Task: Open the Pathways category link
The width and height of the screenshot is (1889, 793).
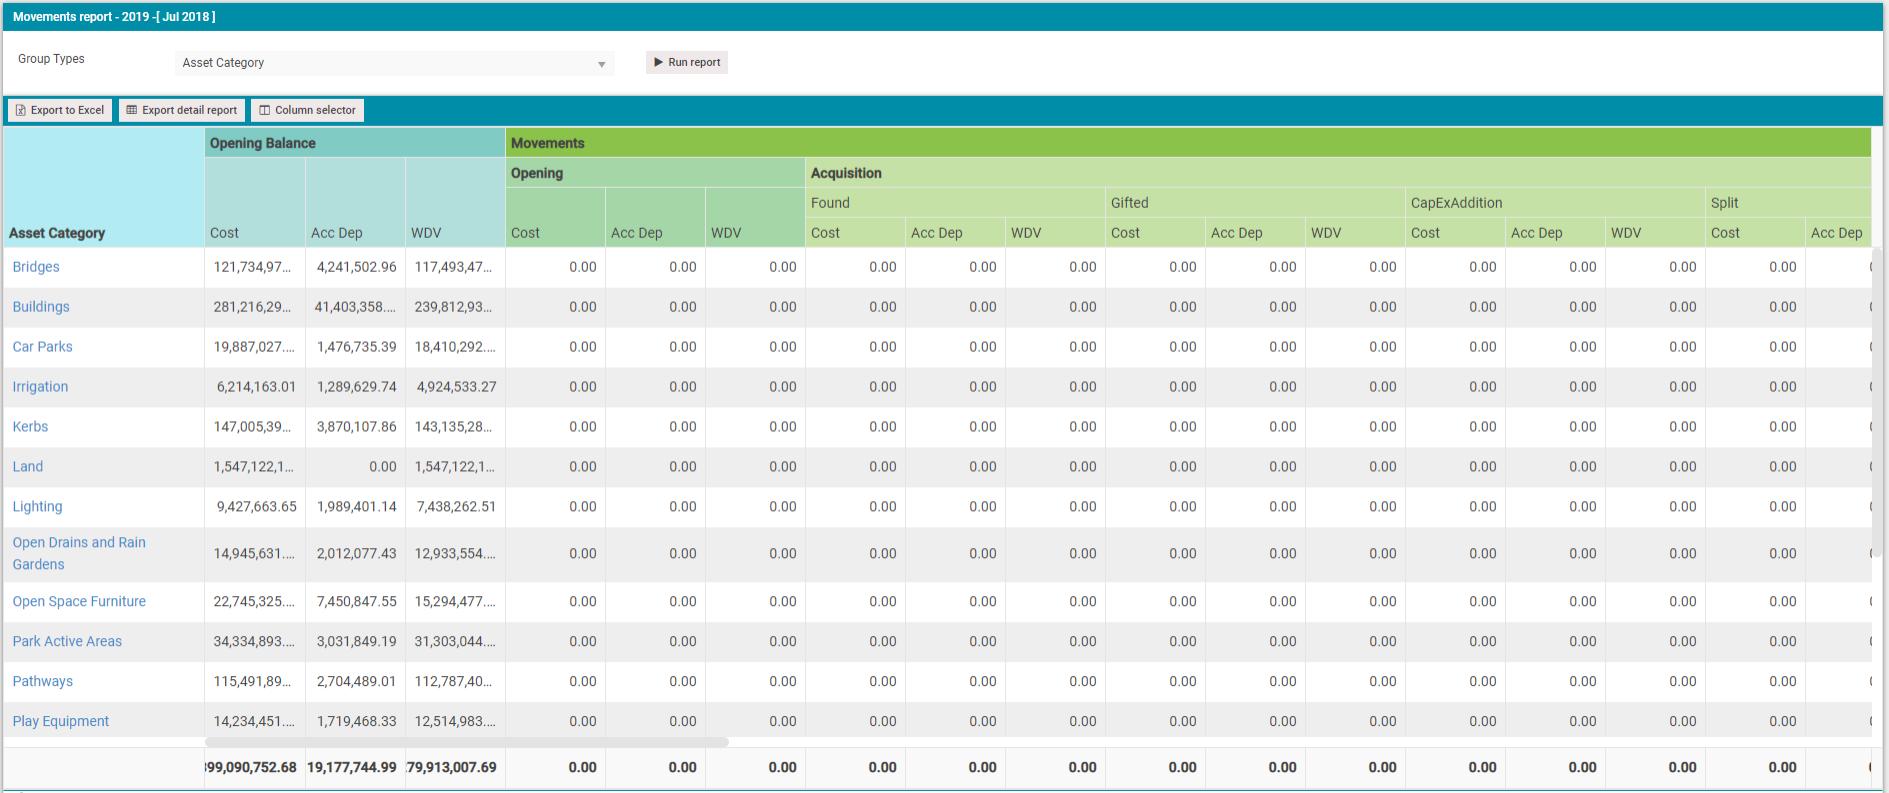Action: [42, 682]
